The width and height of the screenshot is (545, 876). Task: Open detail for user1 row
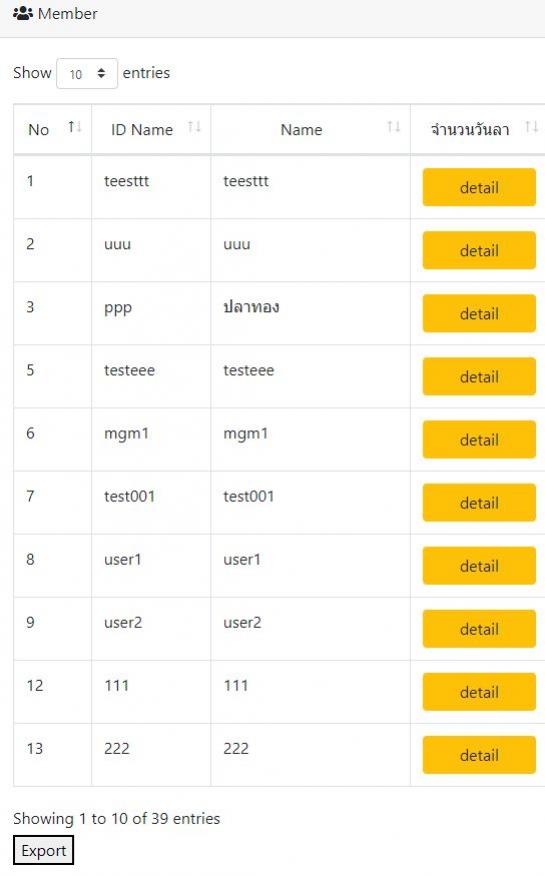(479, 566)
